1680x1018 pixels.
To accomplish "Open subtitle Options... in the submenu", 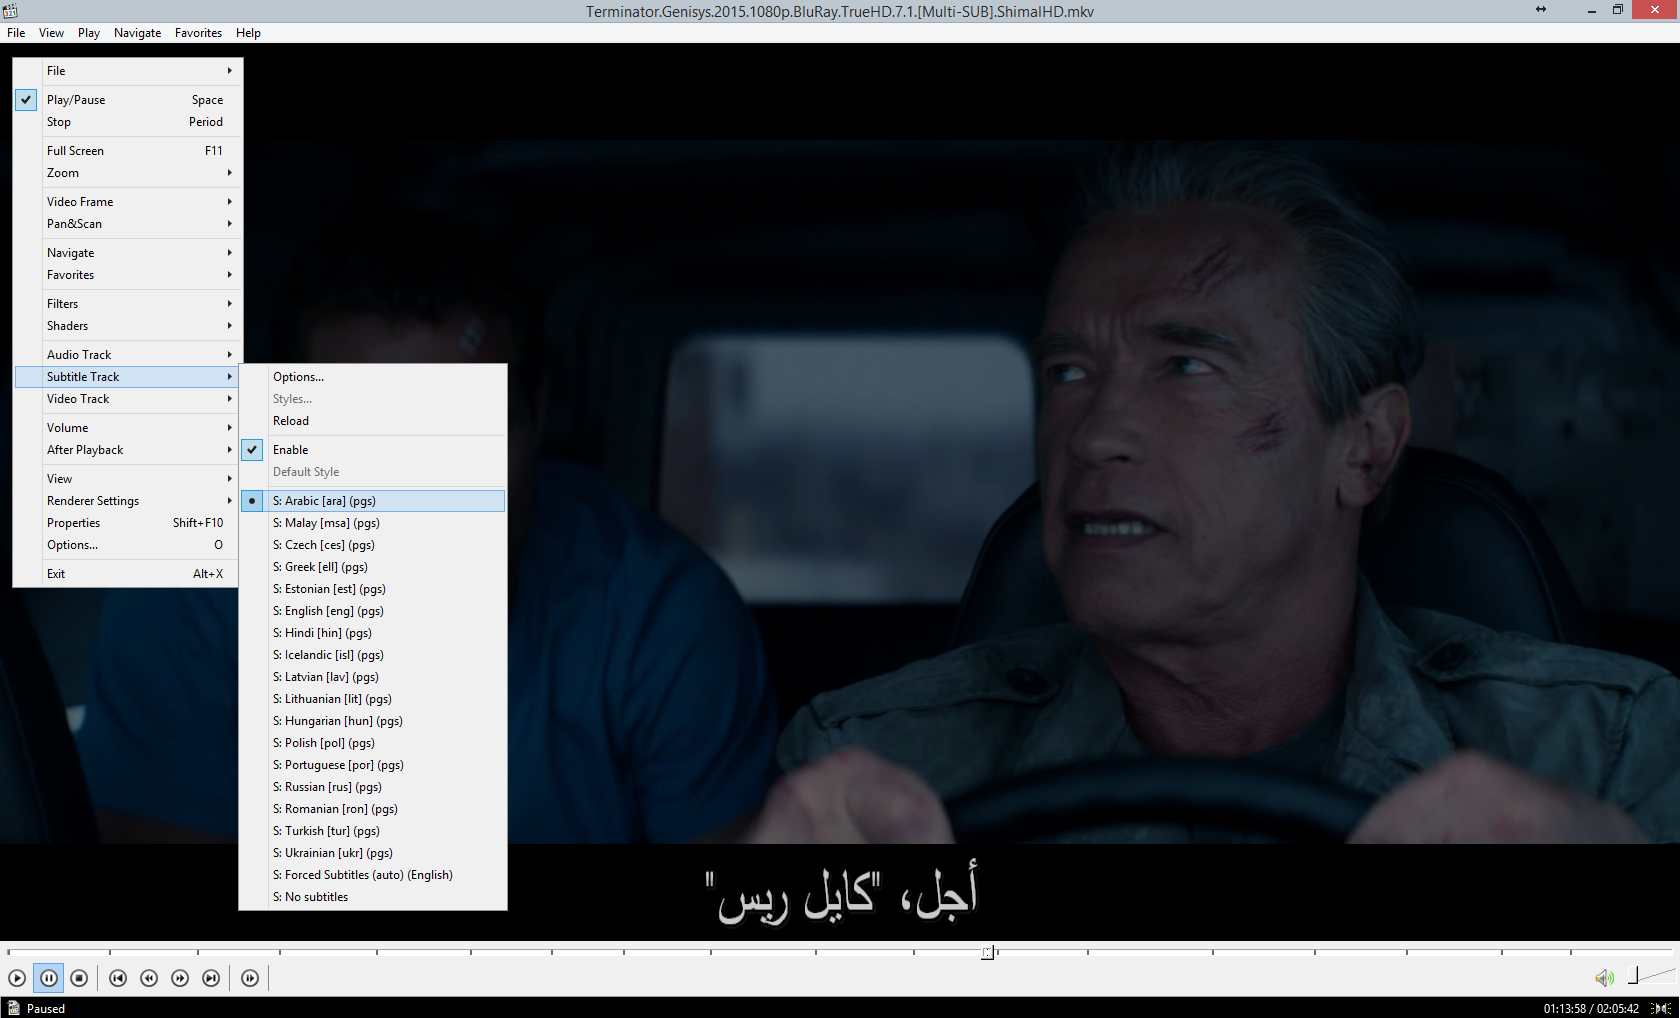I will 298,377.
